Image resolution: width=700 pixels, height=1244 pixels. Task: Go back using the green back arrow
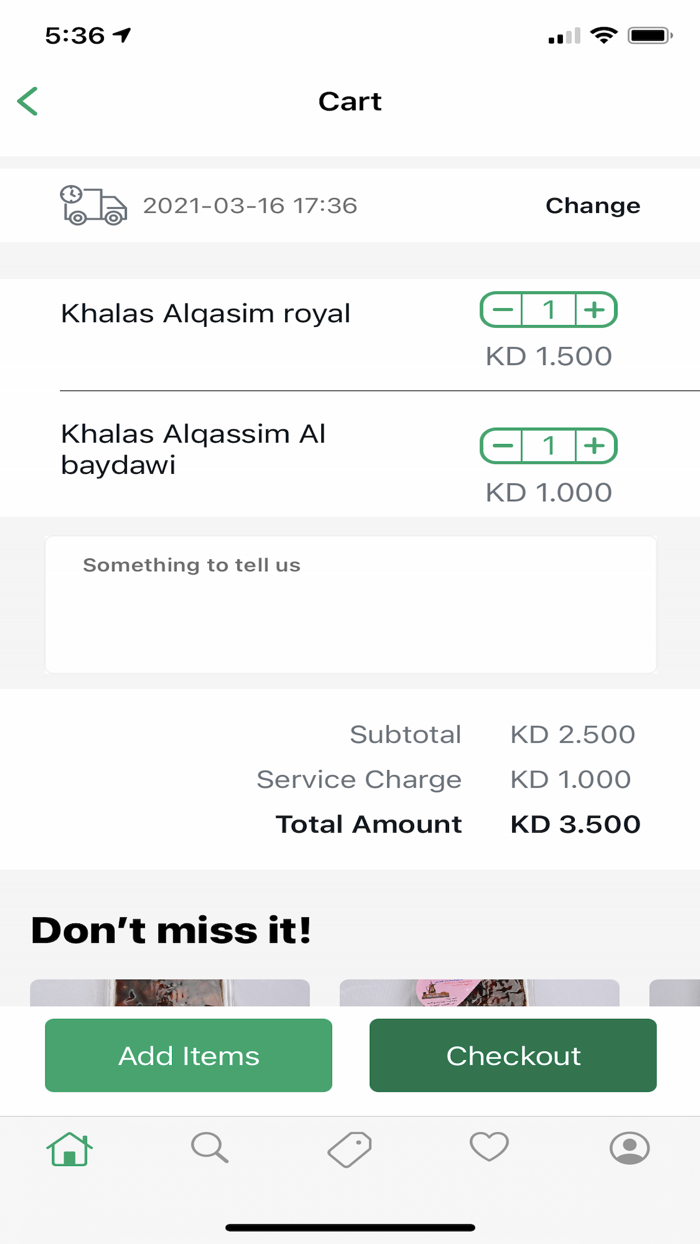pos(27,100)
